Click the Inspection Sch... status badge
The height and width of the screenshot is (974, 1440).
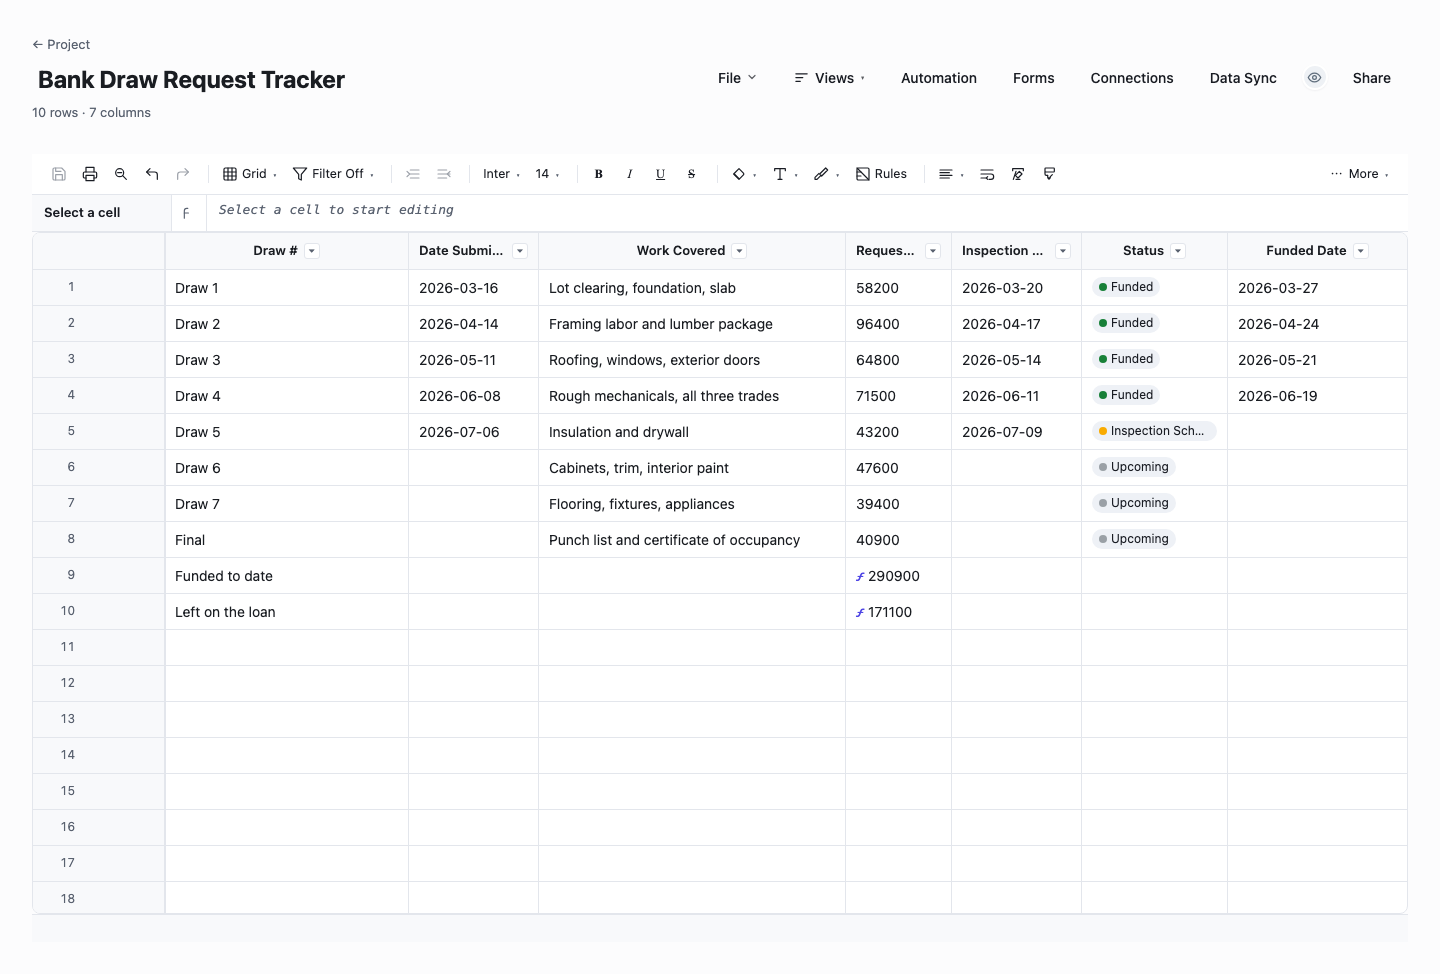click(1155, 431)
